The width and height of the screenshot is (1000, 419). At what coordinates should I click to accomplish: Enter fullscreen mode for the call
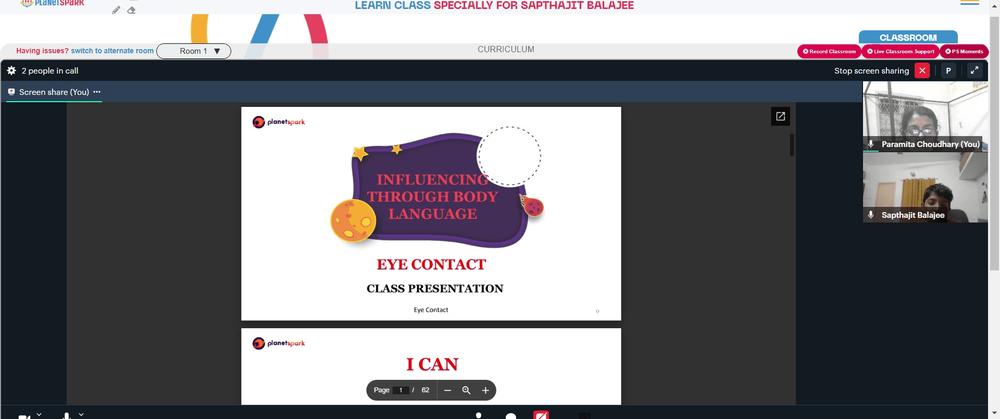974,71
